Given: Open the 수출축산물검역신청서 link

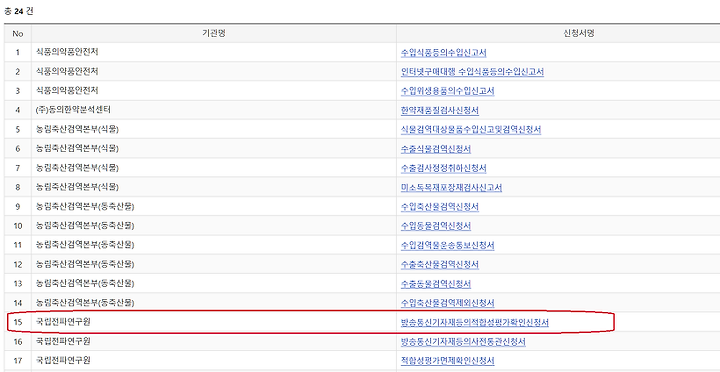Looking at the screenshot, I should [x=440, y=265].
